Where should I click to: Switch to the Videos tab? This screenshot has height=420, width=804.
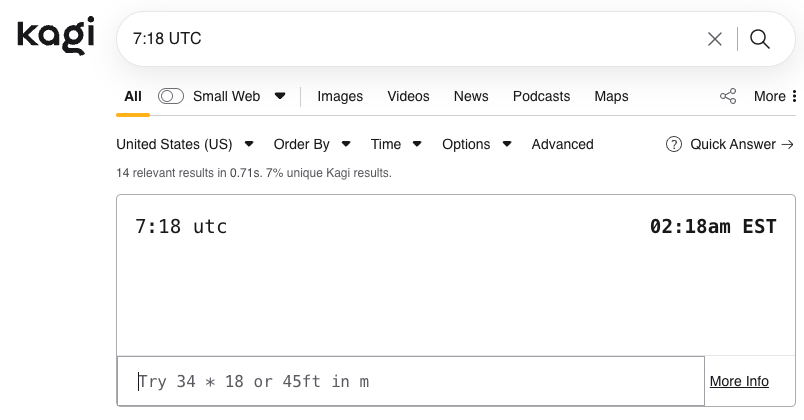tap(408, 96)
